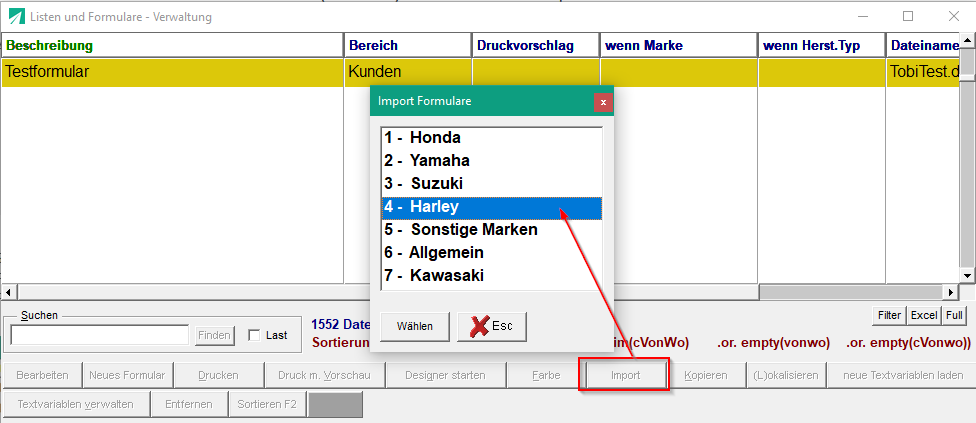Click the TobiTest file name cell
This screenshot has width=976, height=423.
pyautogui.click(x=923, y=72)
